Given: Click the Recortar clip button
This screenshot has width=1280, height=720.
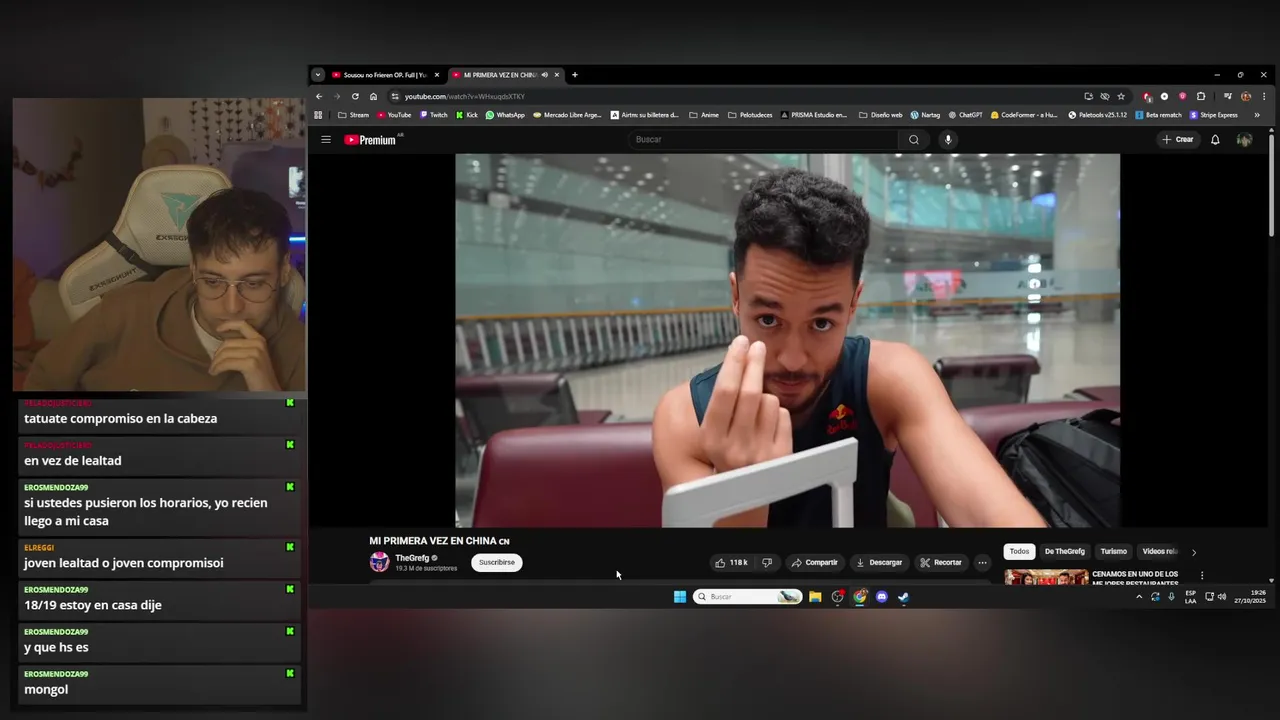Looking at the screenshot, I should (x=941, y=563).
